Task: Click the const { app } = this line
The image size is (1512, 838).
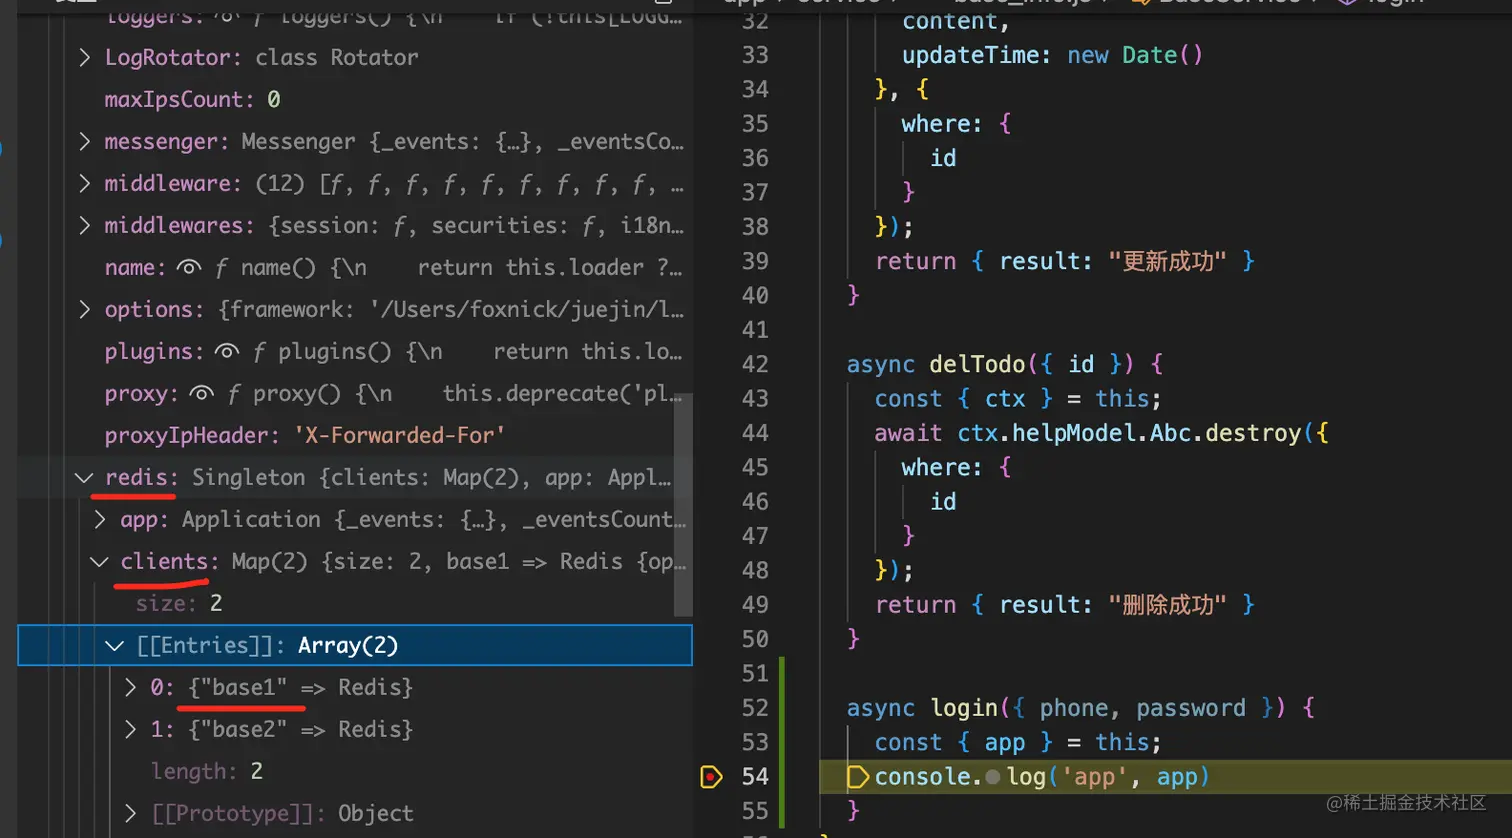Action: [1018, 742]
